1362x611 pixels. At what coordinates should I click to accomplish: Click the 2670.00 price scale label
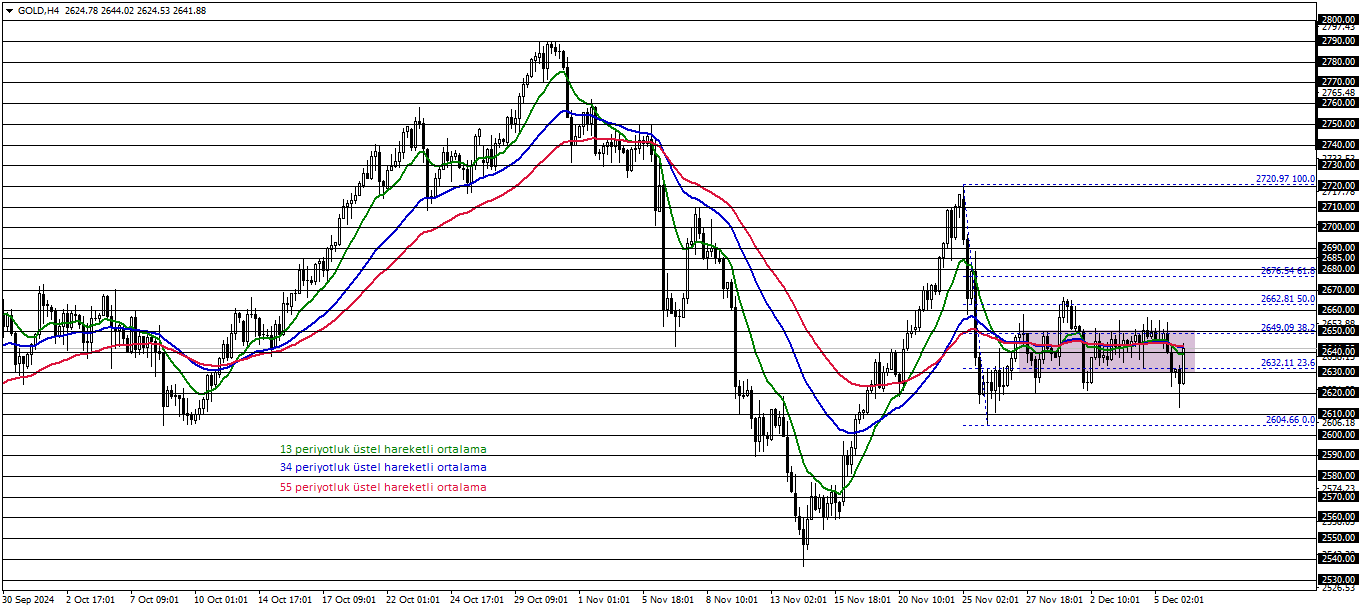pyautogui.click(x=1338, y=290)
